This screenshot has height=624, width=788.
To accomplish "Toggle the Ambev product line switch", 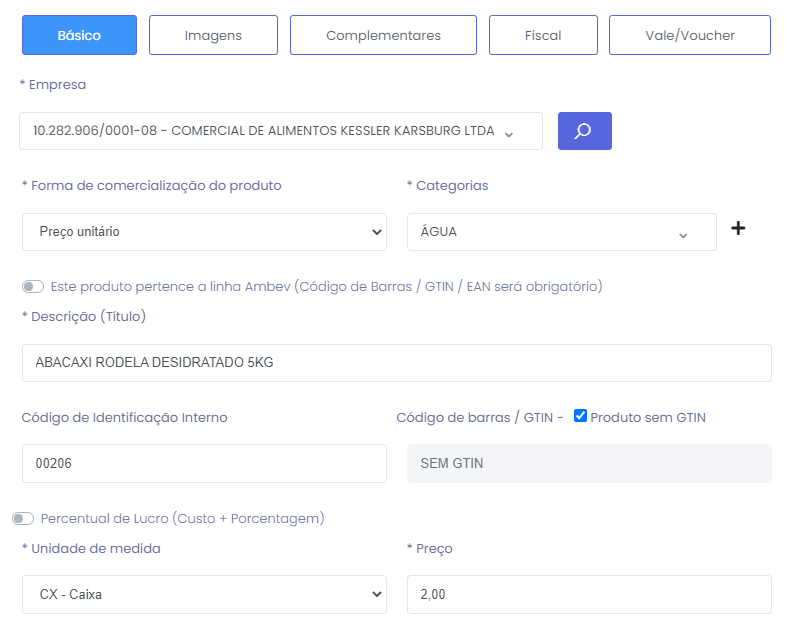I will coord(33,287).
